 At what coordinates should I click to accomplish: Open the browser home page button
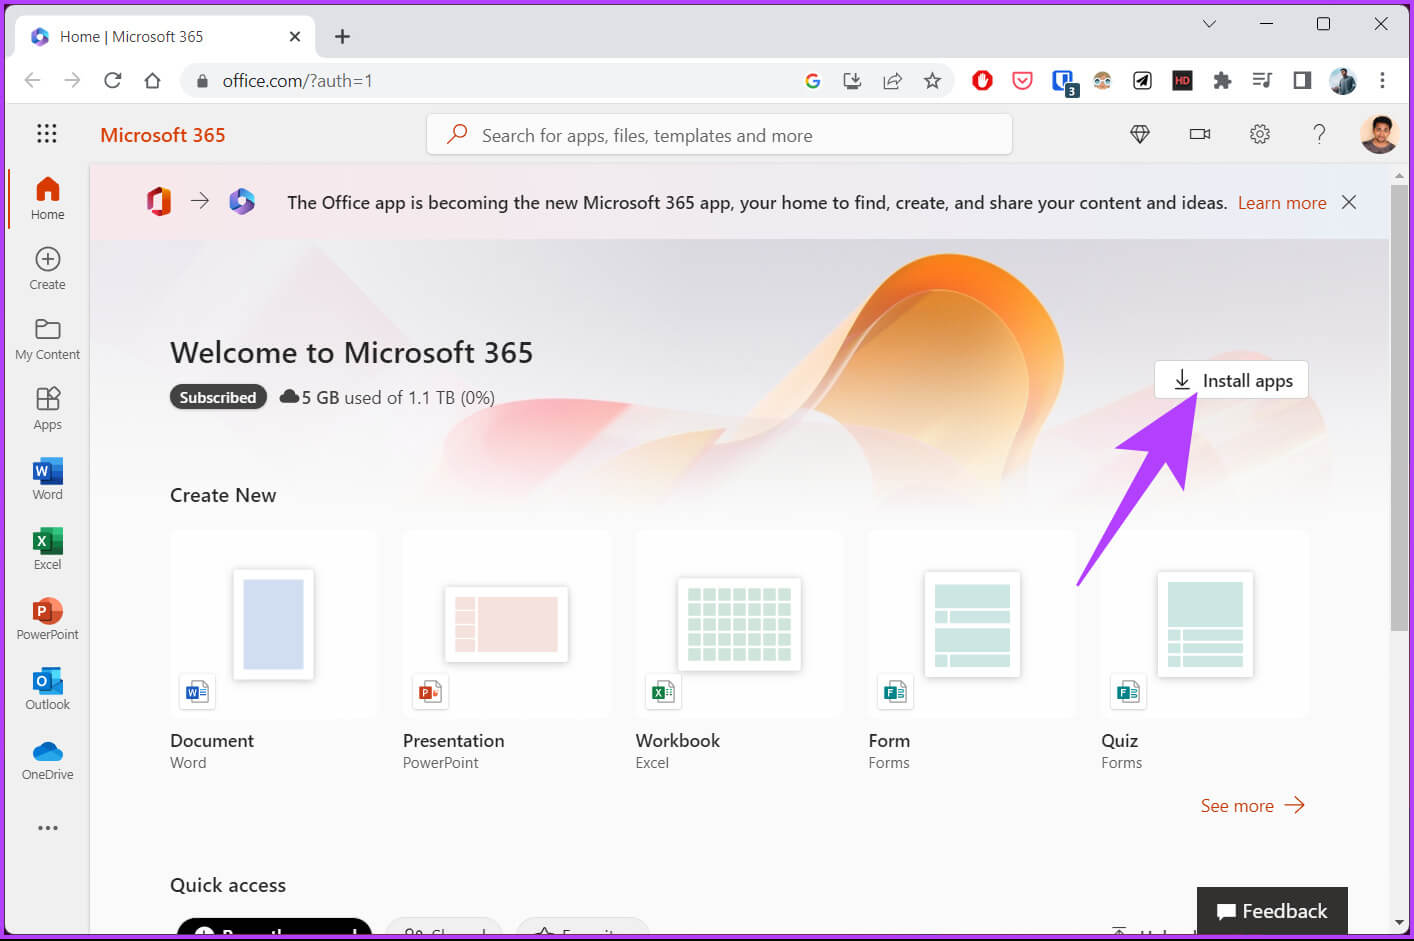click(152, 80)
